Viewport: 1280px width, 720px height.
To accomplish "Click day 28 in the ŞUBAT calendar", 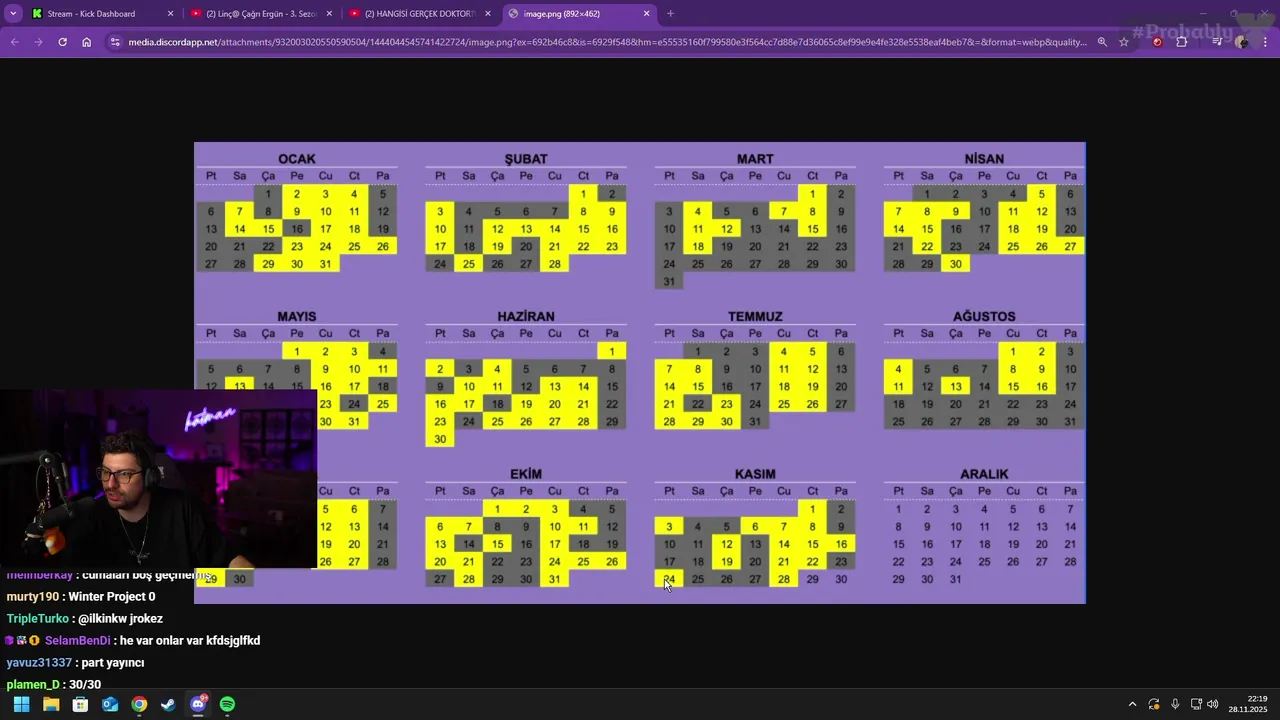I will pos(555,264).
